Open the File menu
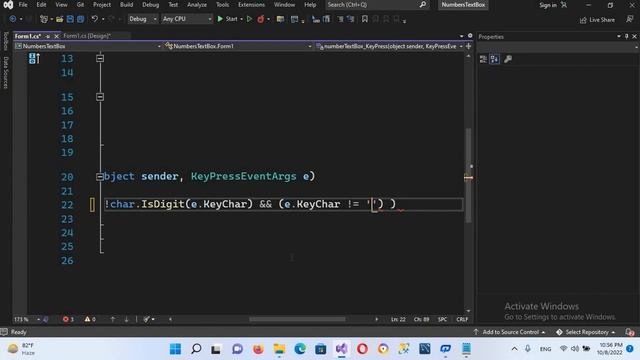The image size is (640, 360). 23,4
